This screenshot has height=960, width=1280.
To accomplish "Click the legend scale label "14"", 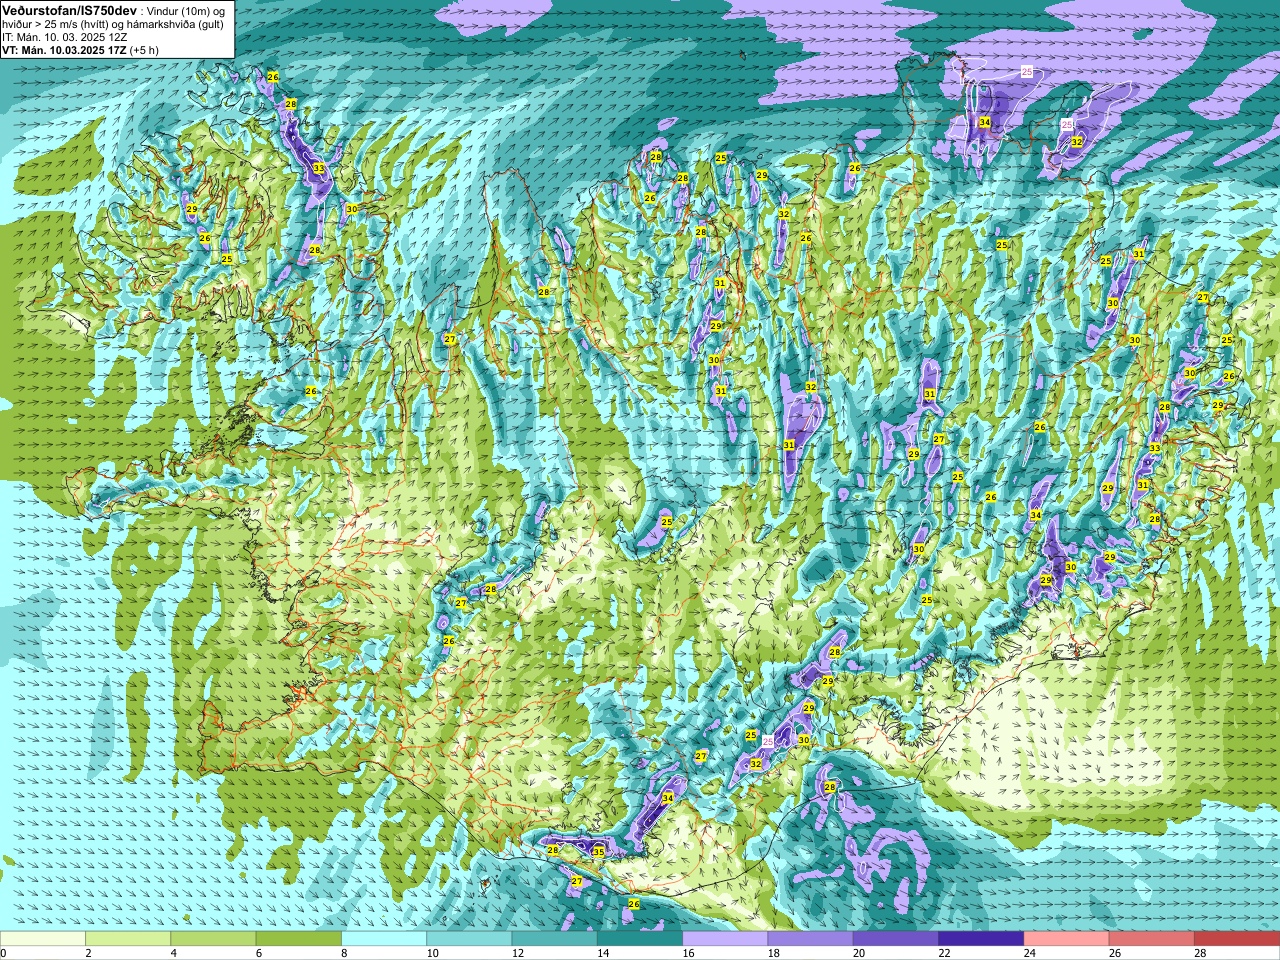I will (603, 953).
